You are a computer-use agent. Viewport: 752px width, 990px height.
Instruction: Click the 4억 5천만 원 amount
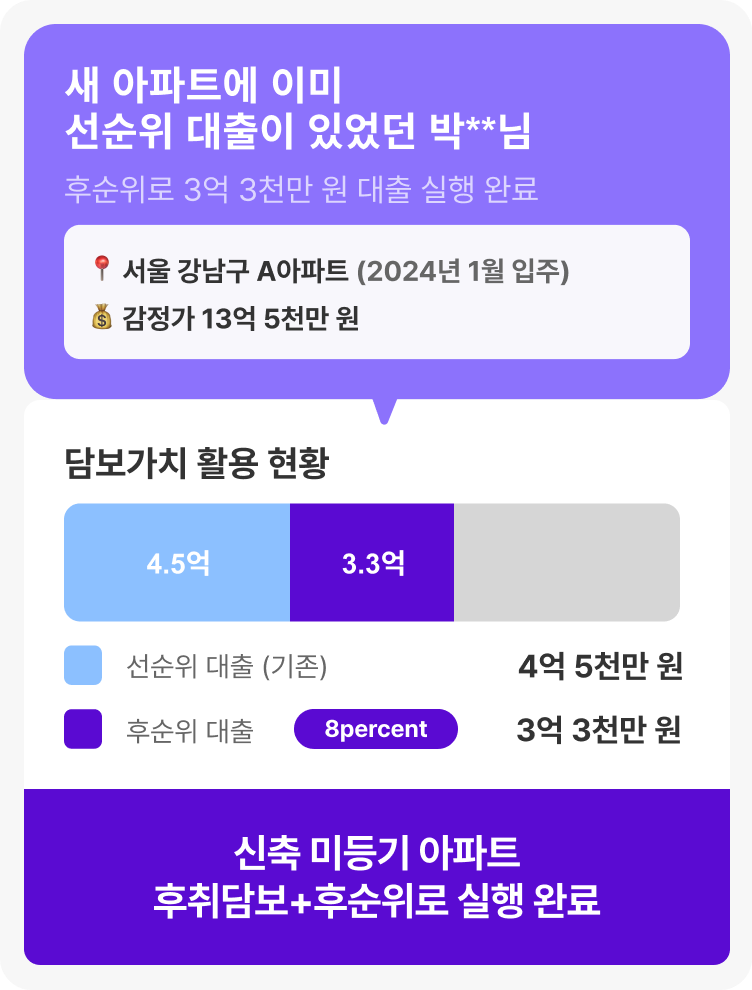[x=600, y=666]
